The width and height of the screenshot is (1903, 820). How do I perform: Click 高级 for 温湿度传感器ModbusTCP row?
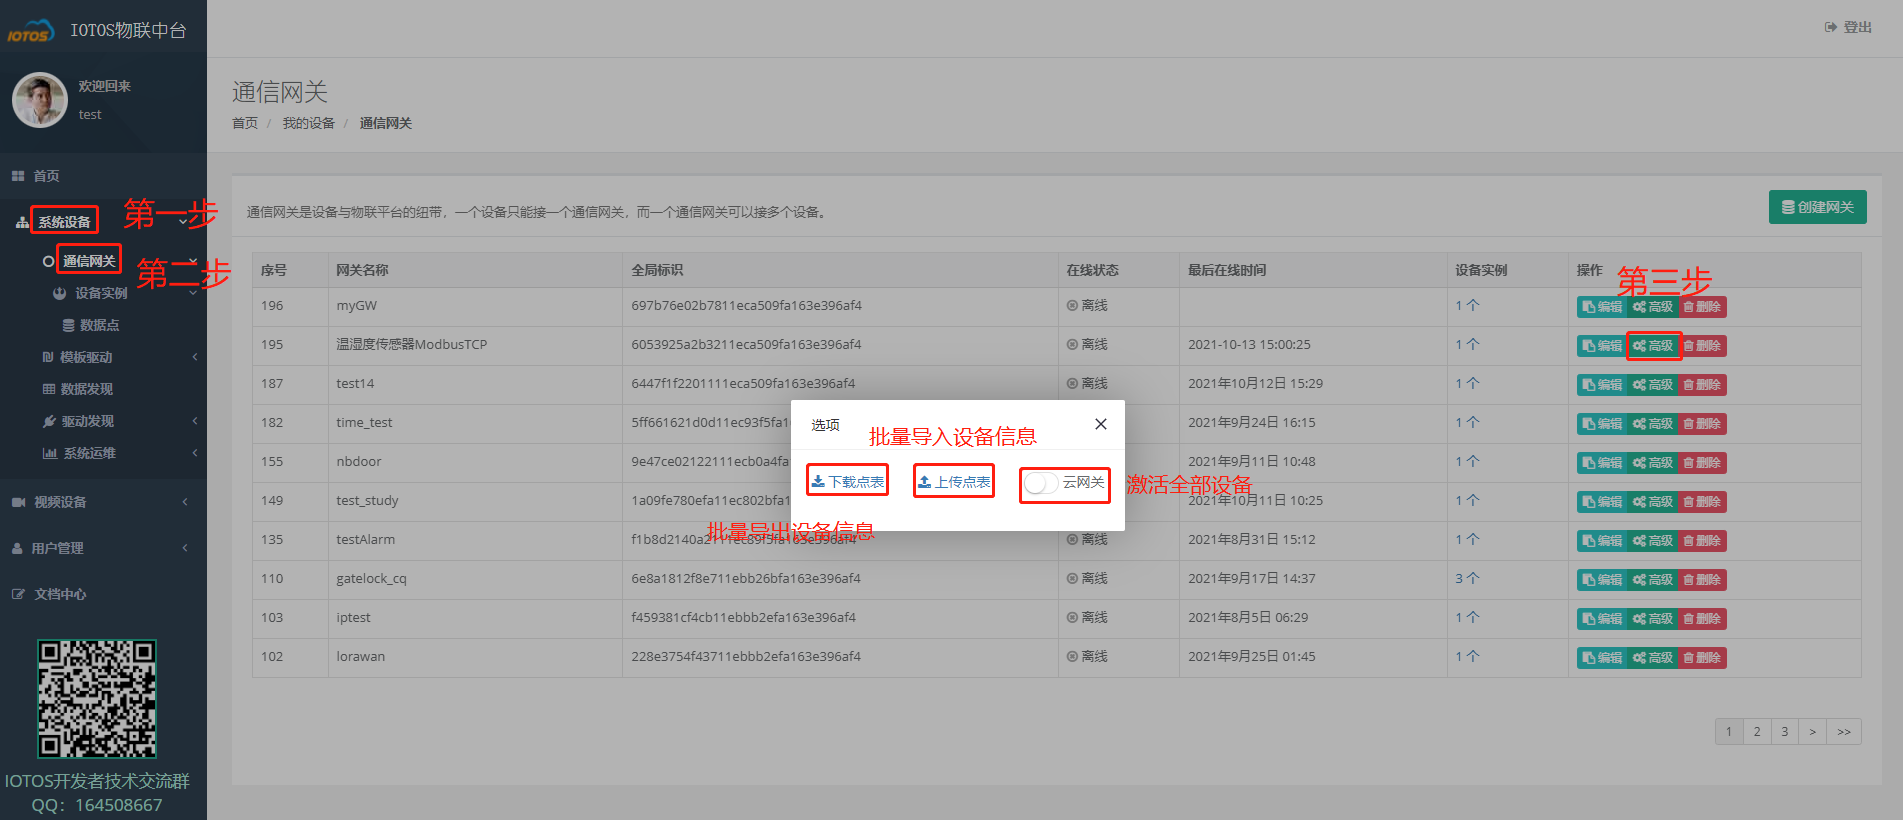pos(1653,346)
